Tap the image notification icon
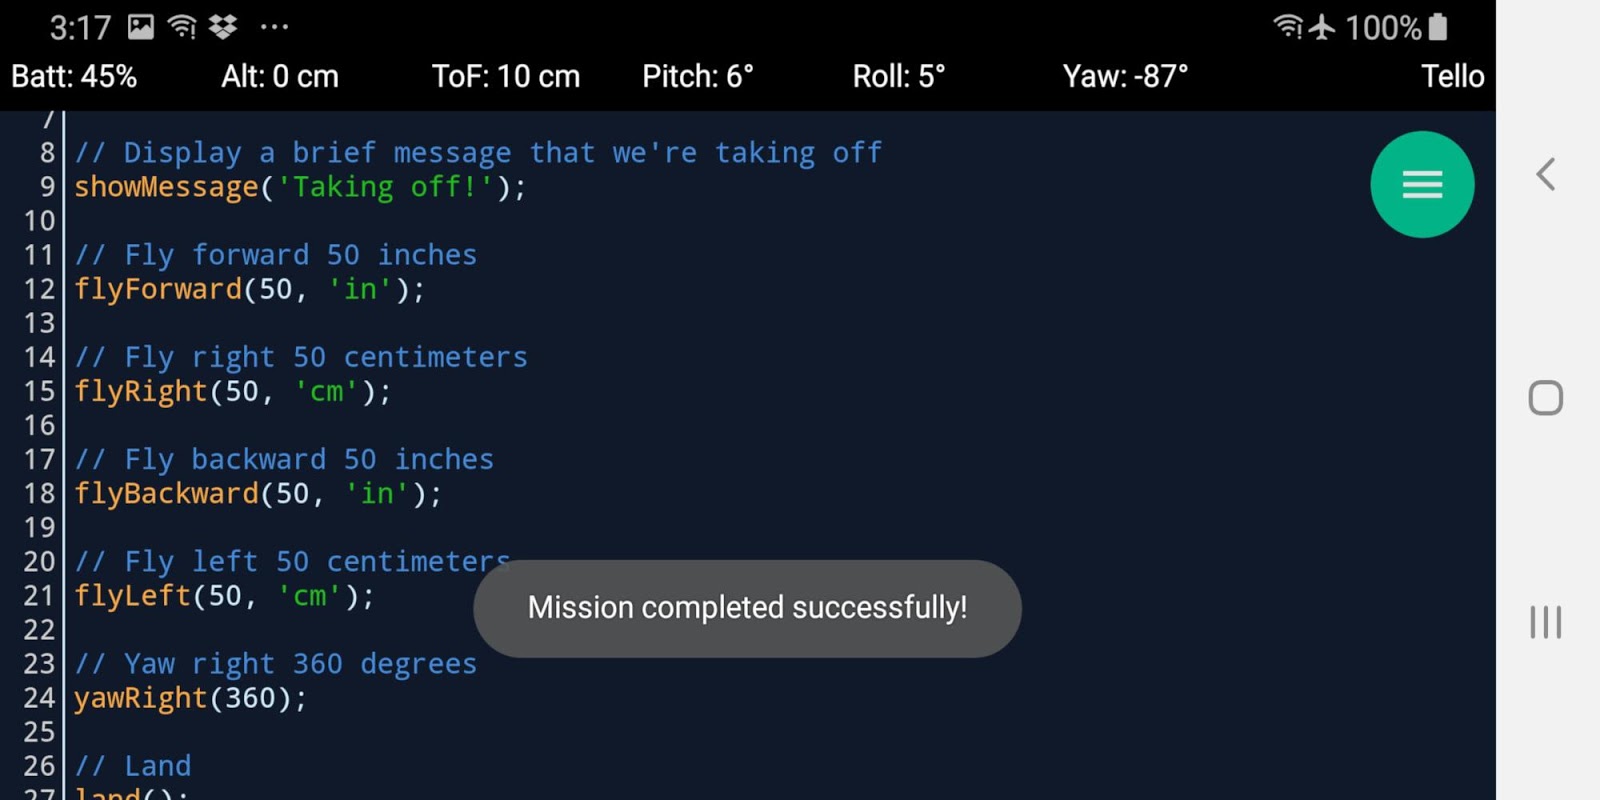Screen dimensions: 1600x800 coord(141,27)
